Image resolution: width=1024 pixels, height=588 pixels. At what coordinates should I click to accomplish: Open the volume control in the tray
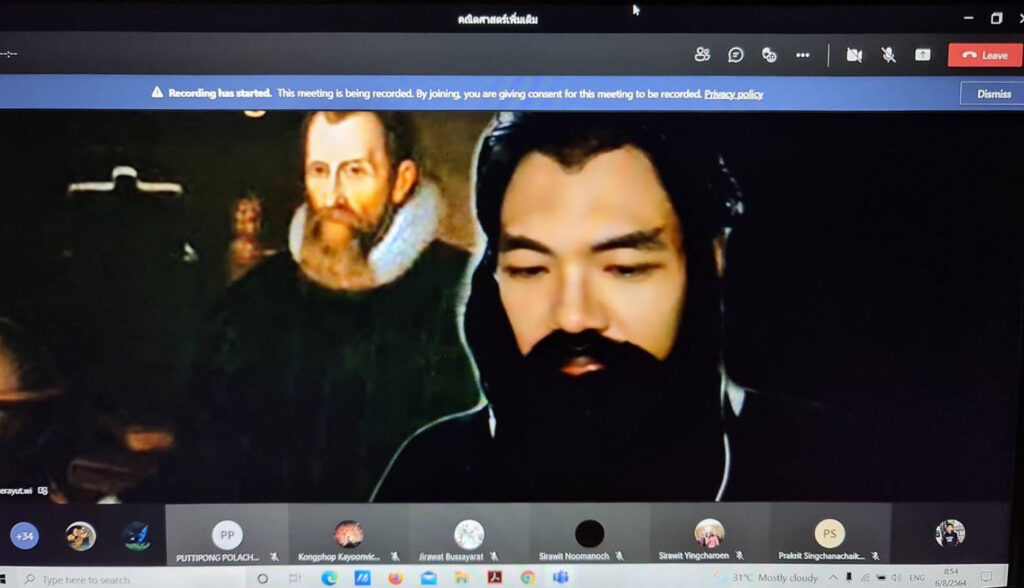click(897, 578)
